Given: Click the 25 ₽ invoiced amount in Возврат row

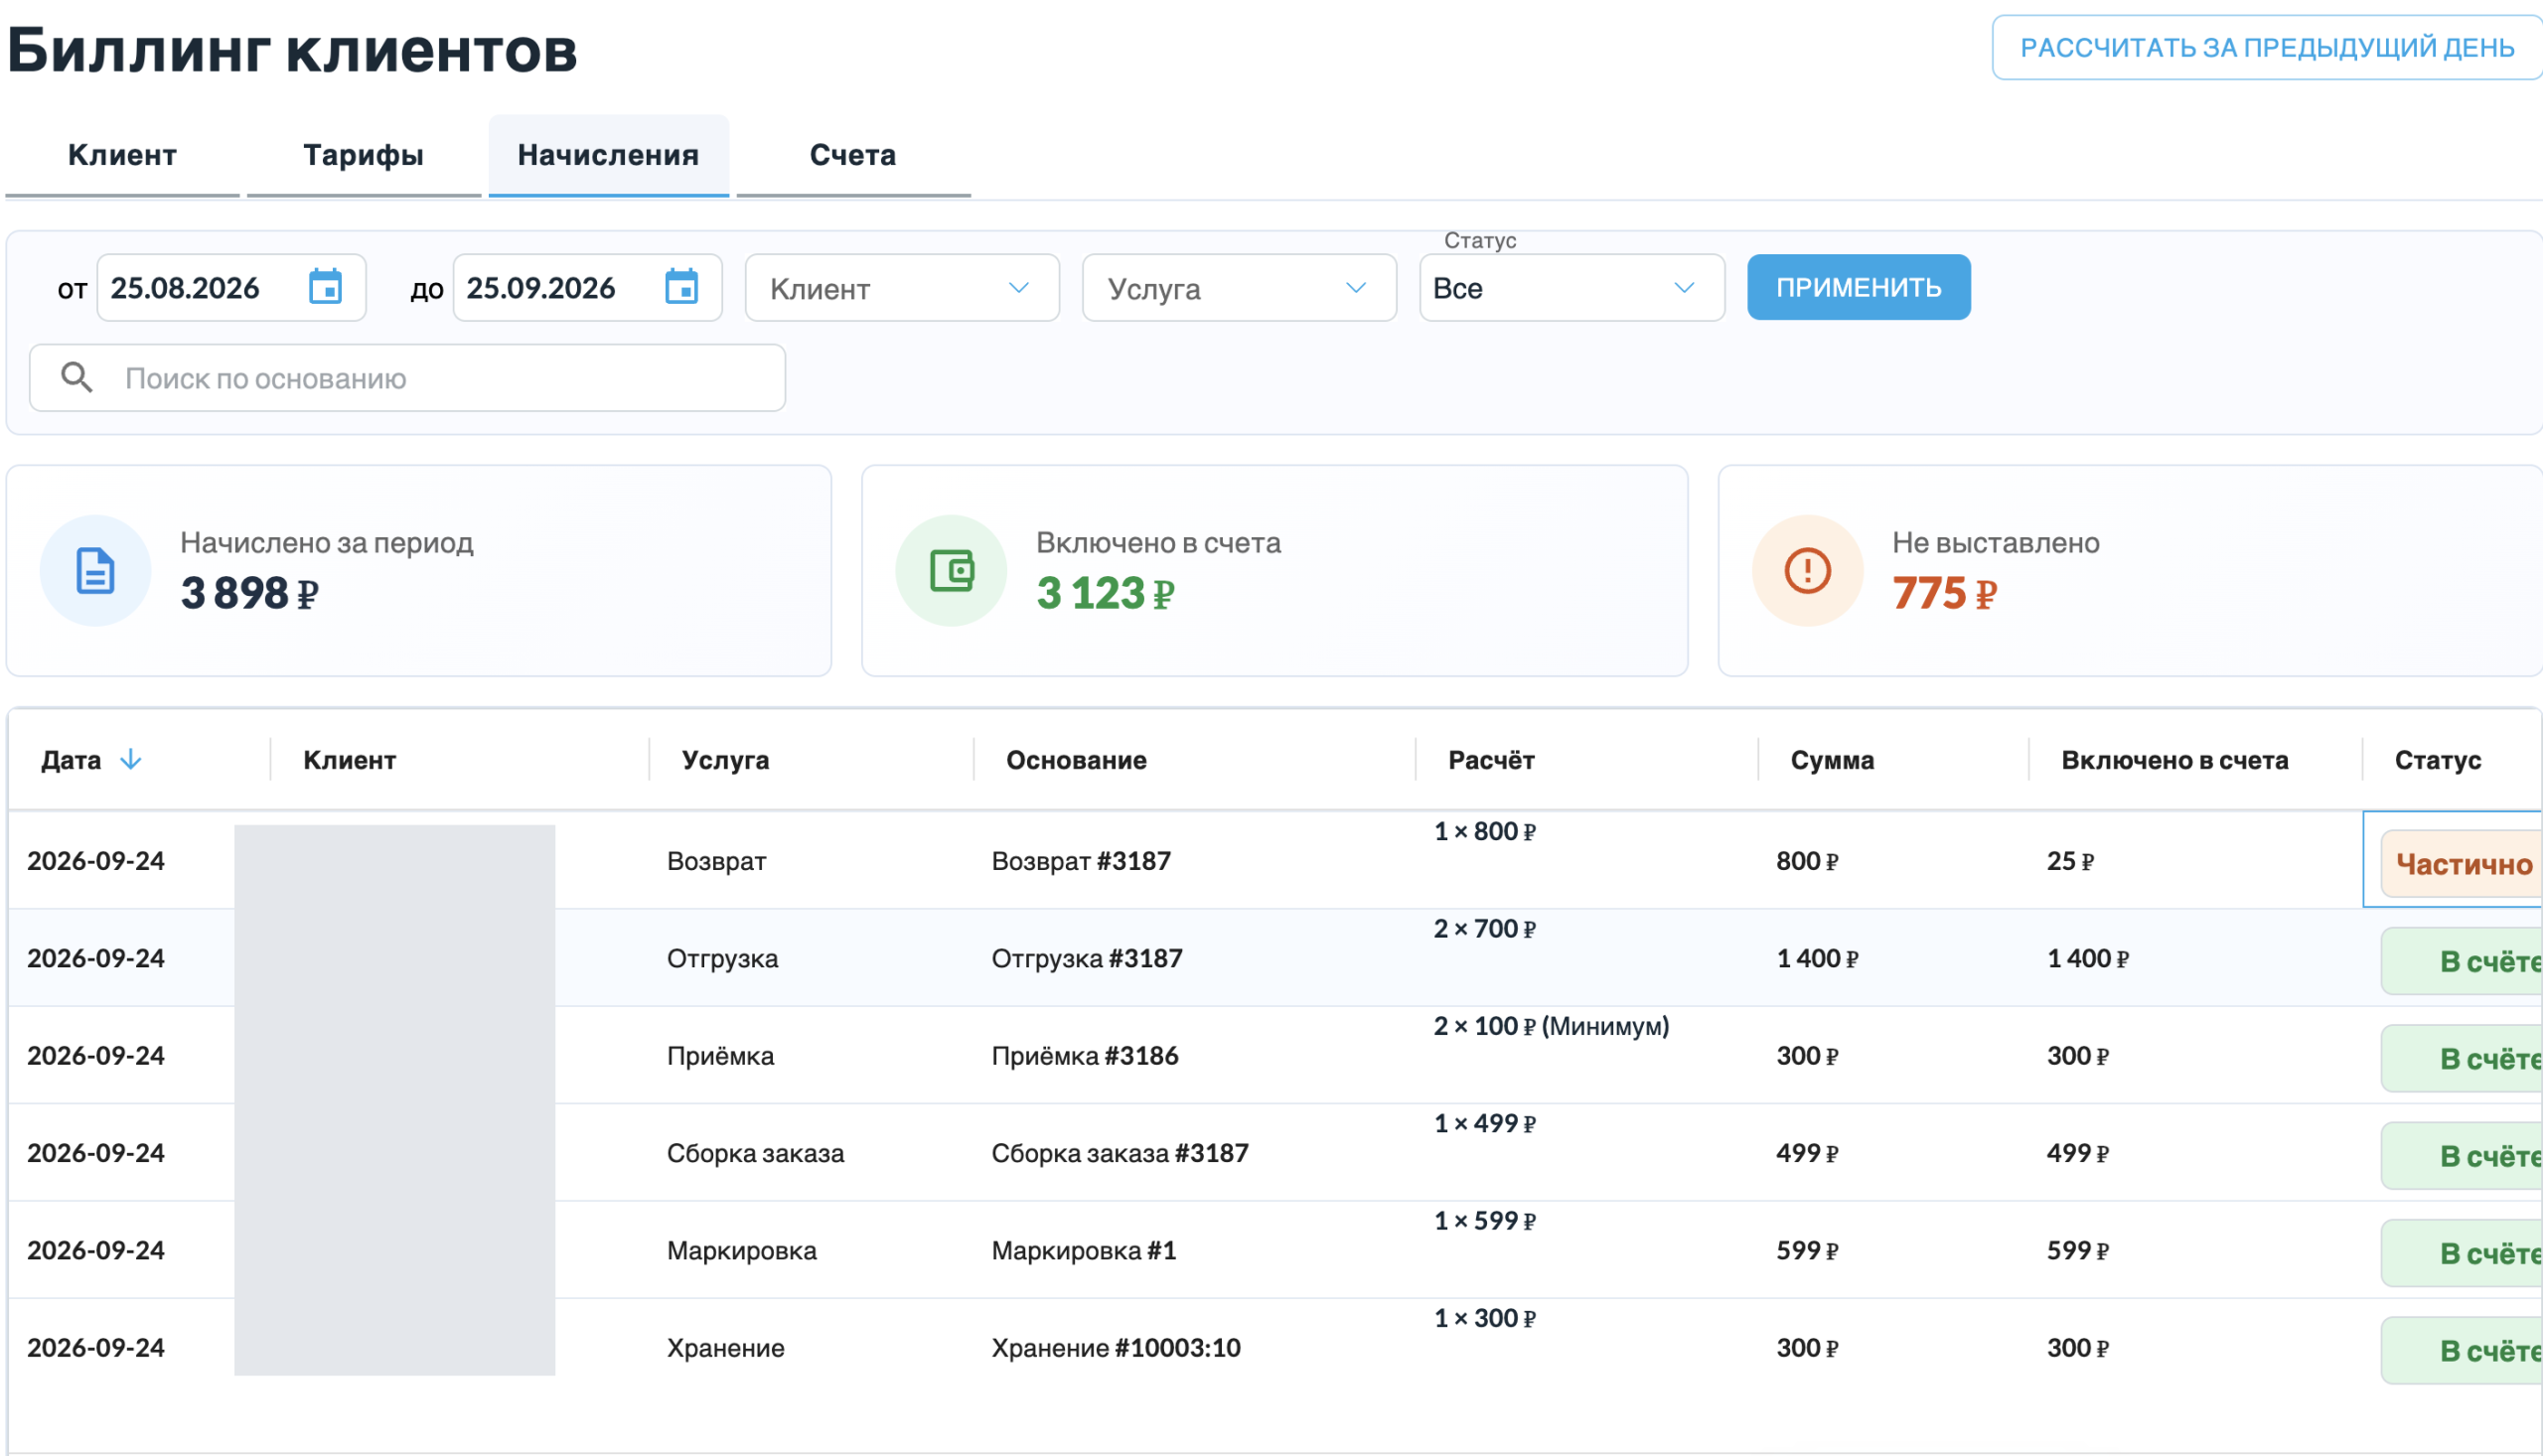Looking at the screenshot, I should [2070, 861].
